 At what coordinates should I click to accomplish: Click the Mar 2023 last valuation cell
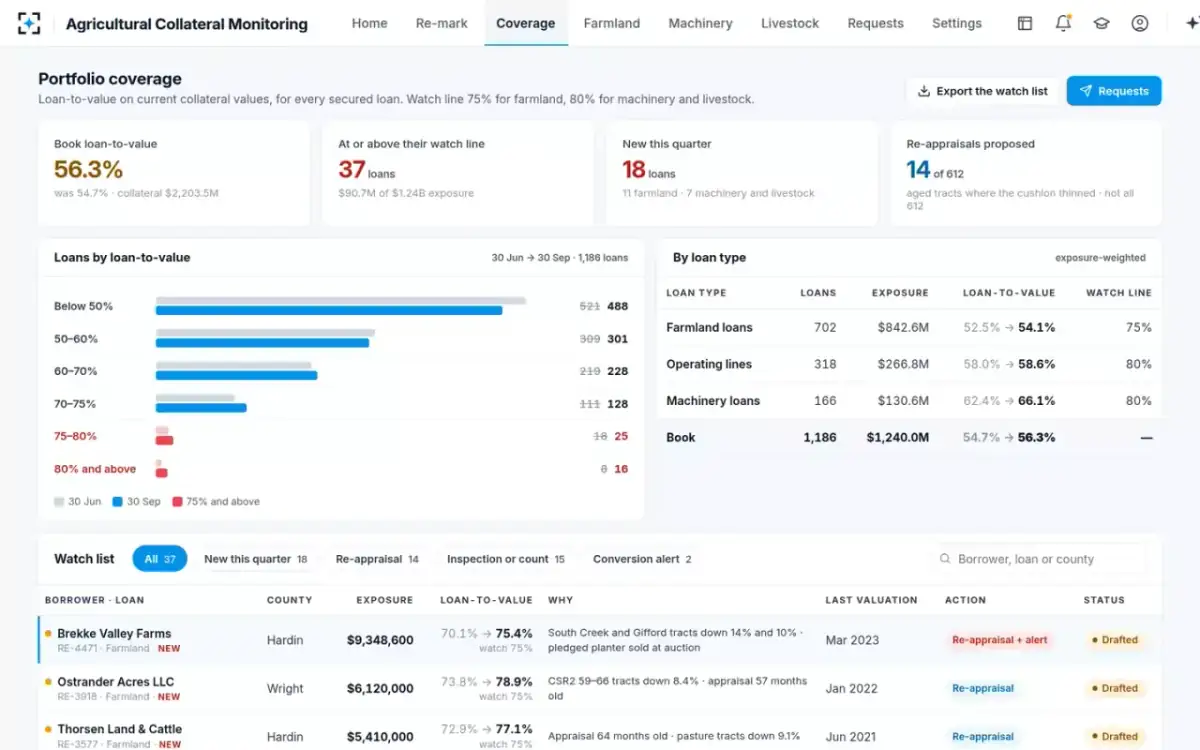[853, 640]
